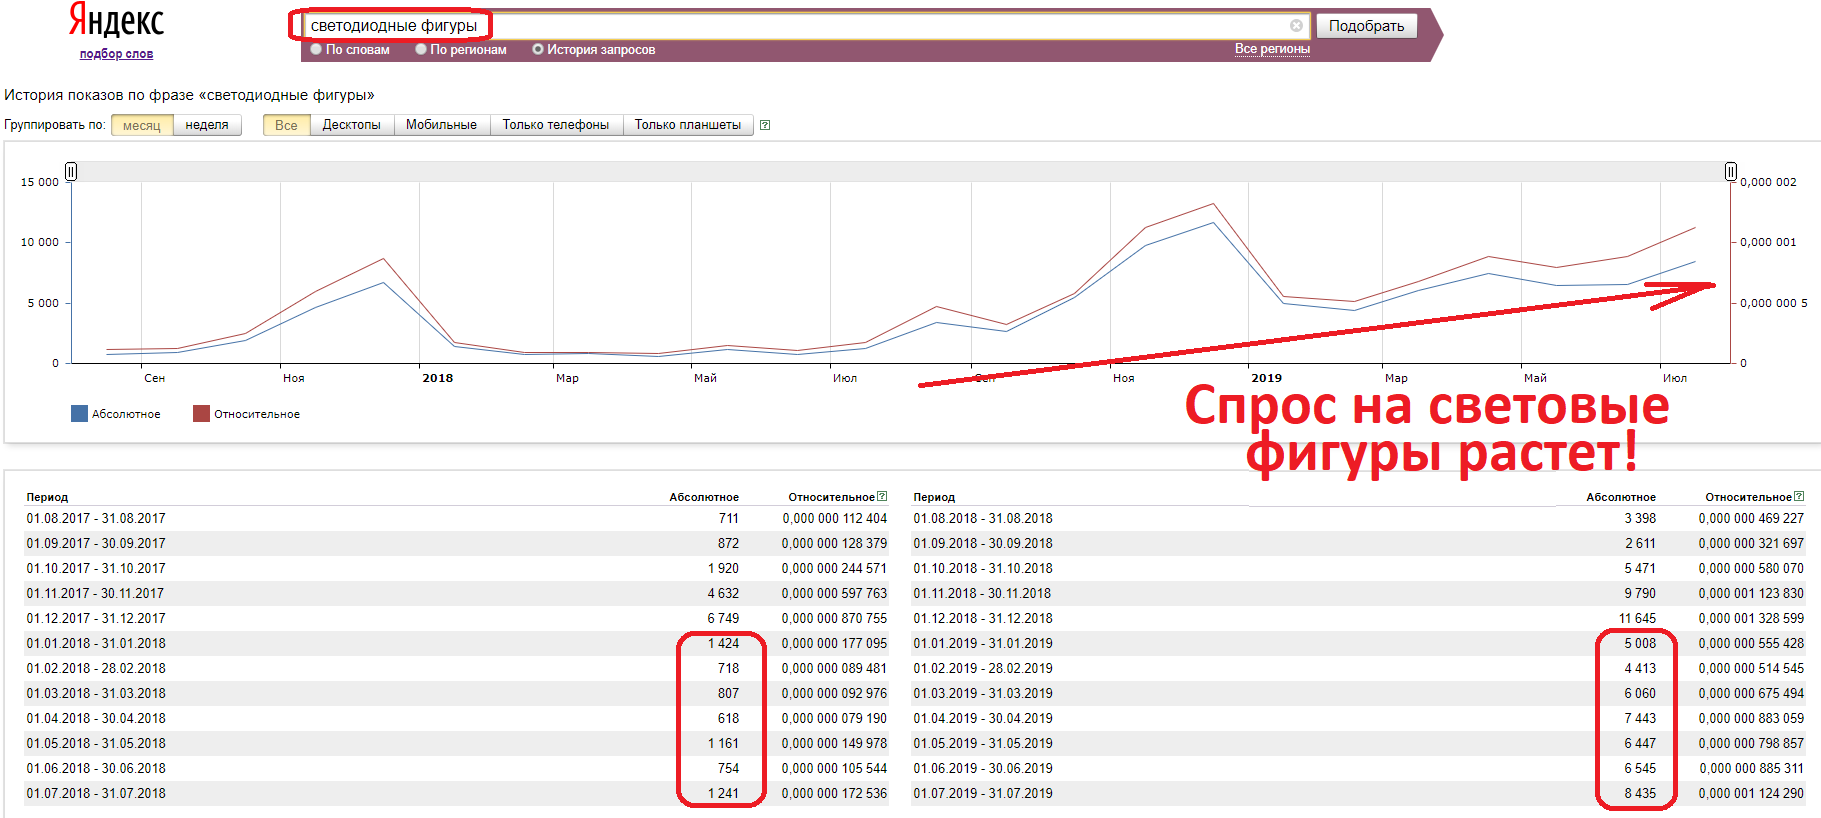Show "Только телефоны" statistics

click(555, 125)
